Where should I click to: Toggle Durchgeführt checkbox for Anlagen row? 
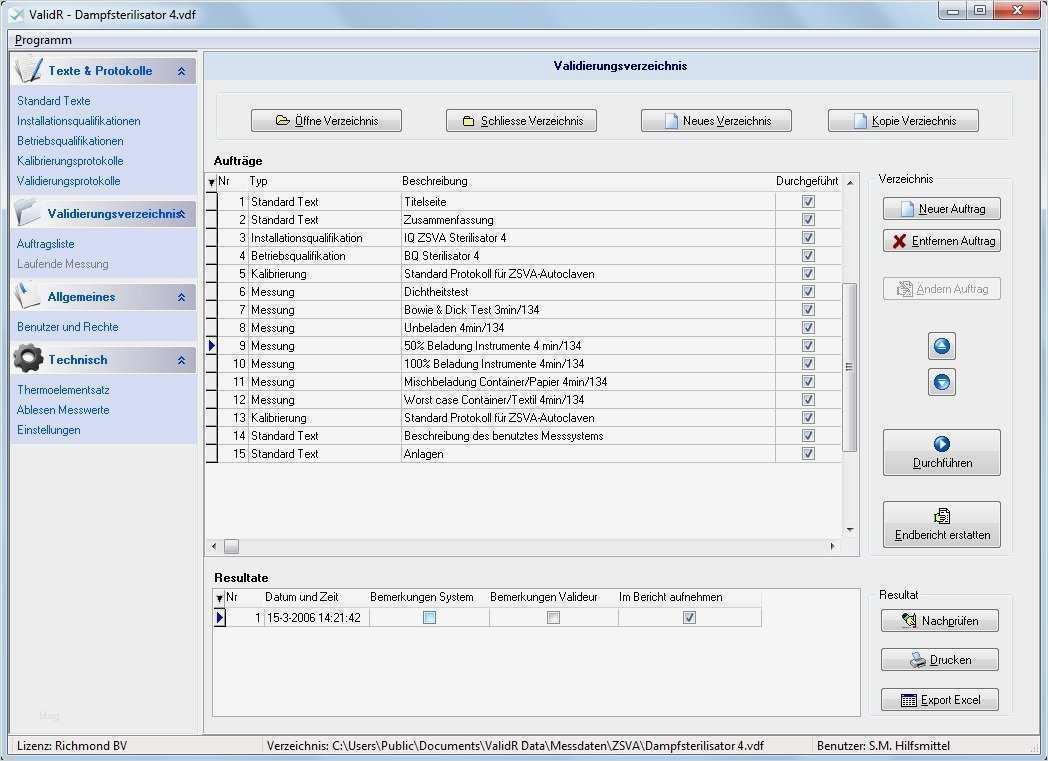808,454
